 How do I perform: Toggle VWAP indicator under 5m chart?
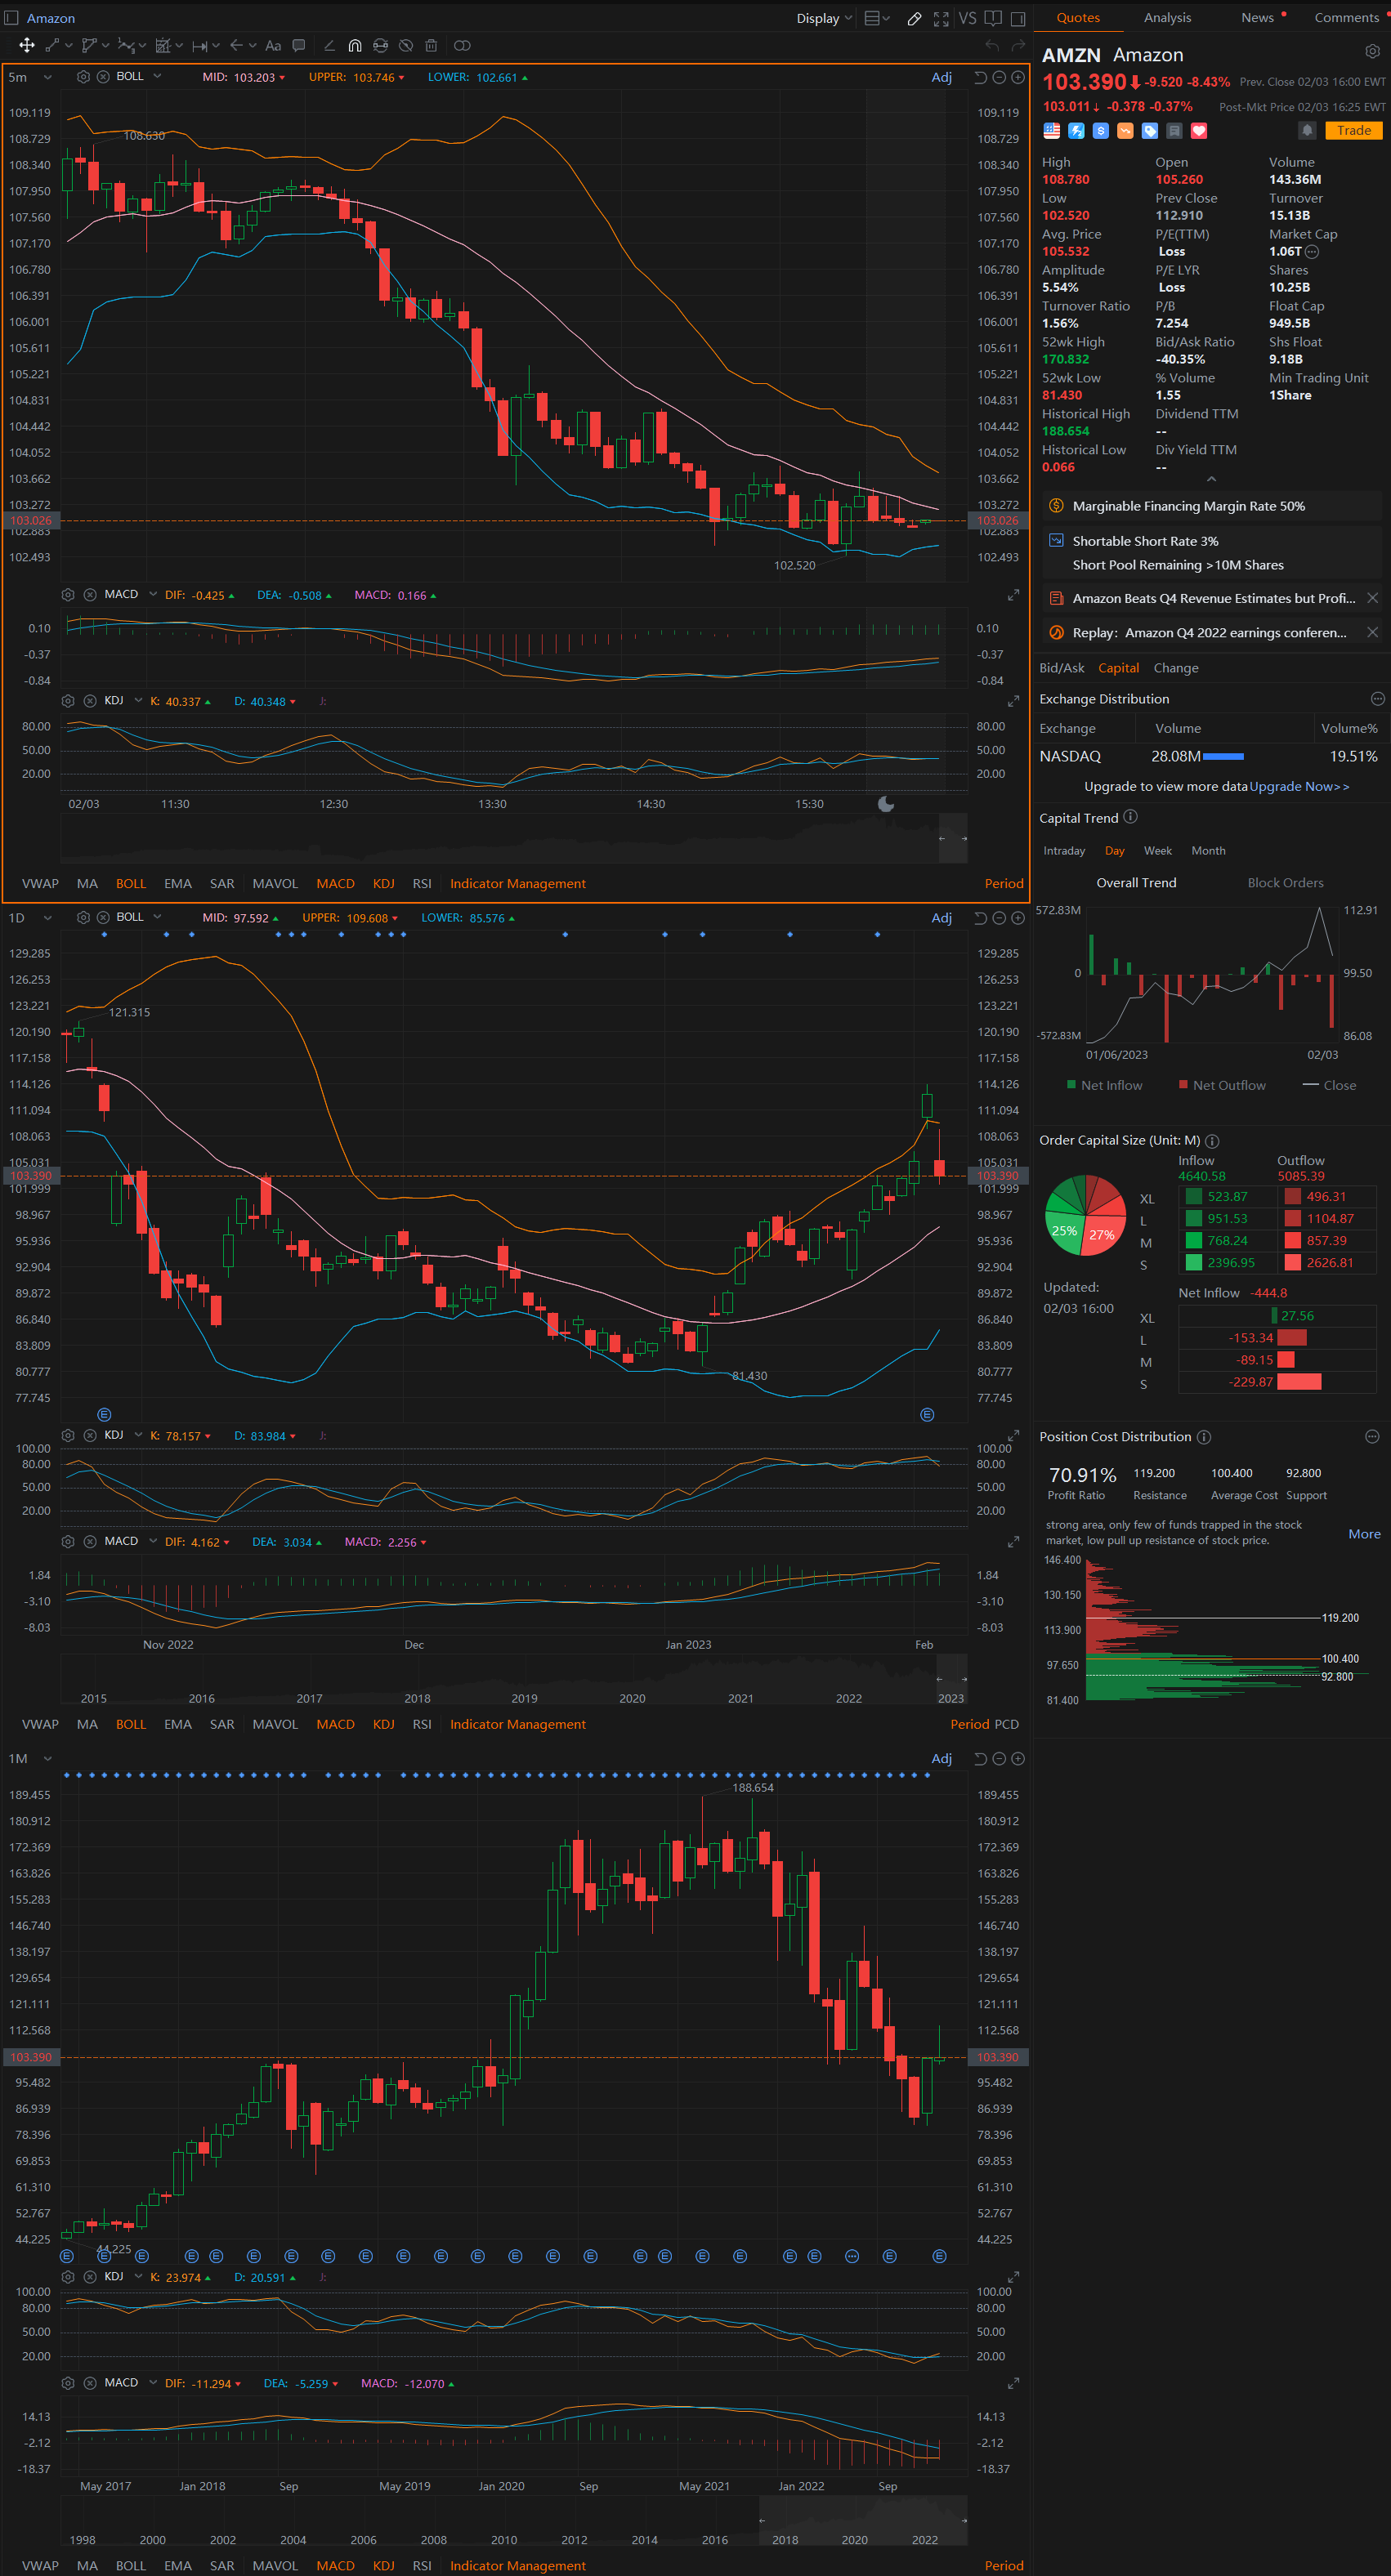[x=40, y=884]
